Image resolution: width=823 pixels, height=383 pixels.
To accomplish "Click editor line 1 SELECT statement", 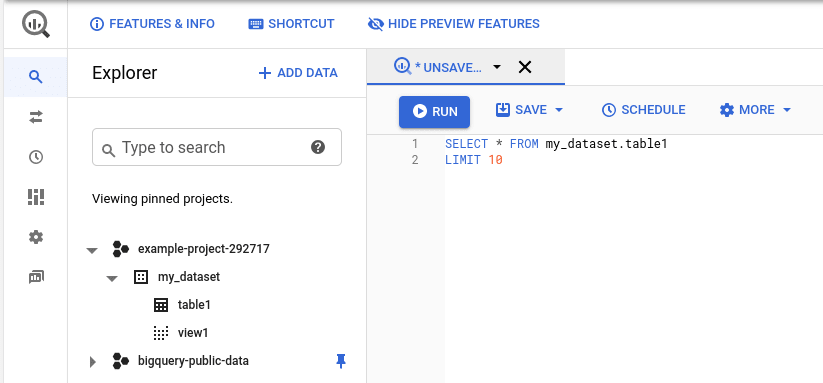I will (556, 144).
